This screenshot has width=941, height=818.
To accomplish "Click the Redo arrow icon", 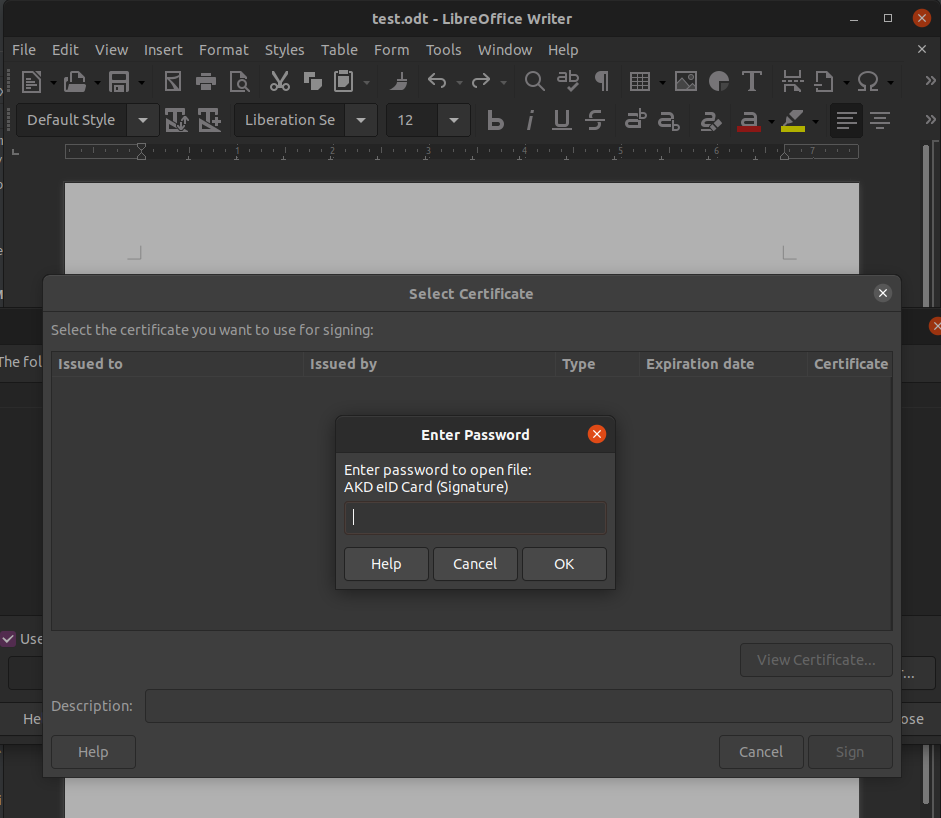I will coord(481,82).
